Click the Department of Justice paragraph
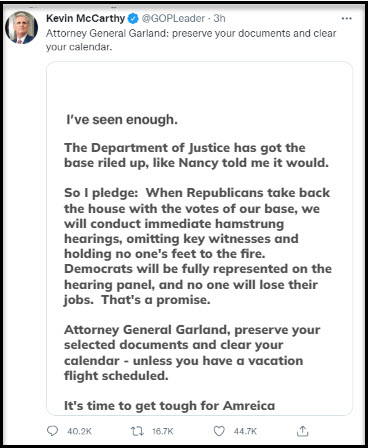The height and width of the screenshot is (448, 368). [x=196, y=155]
